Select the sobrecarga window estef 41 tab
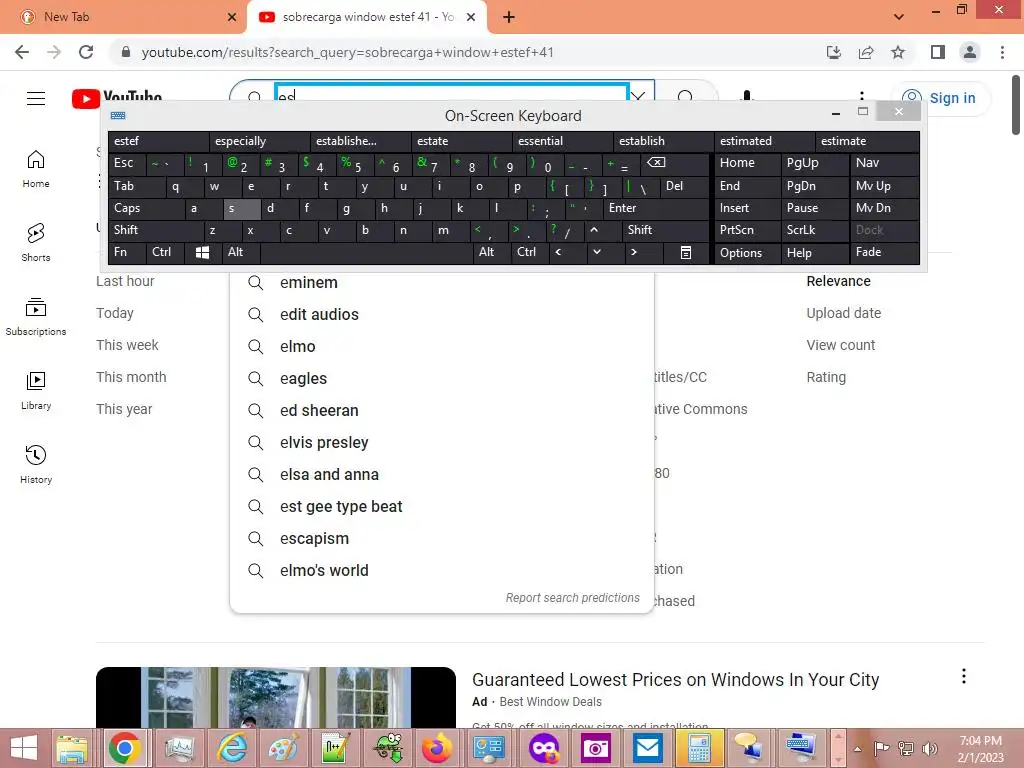This screenshot has height=768, width=1024. coord(368,17)
